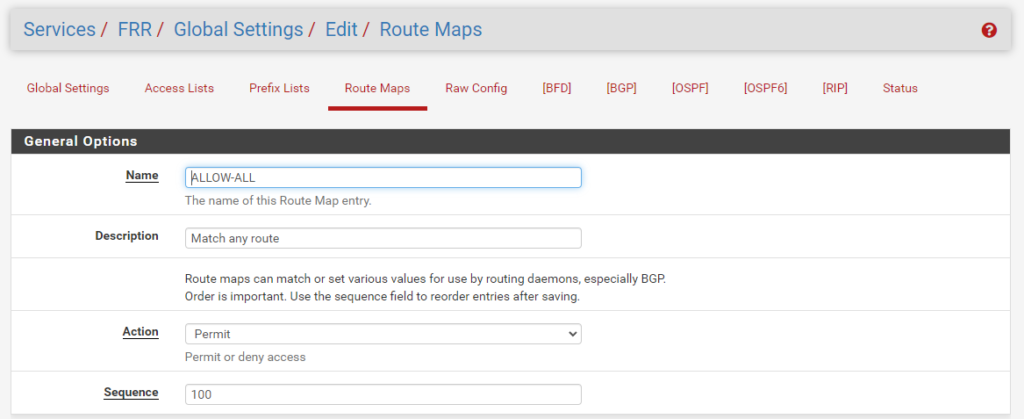Click the red help question mark icon
Viewport: 1024px width, 419px height.
pos(989,30)
